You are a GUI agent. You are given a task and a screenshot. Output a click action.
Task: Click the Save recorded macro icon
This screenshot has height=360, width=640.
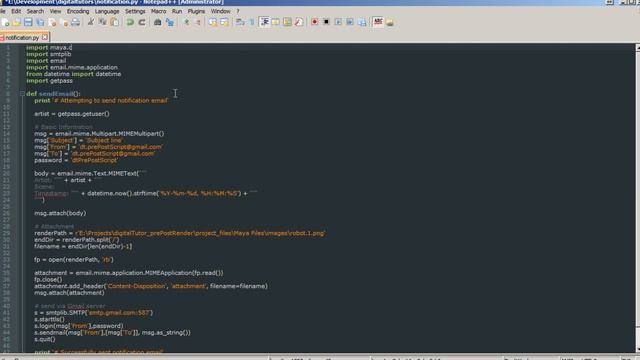pos(362,22)
